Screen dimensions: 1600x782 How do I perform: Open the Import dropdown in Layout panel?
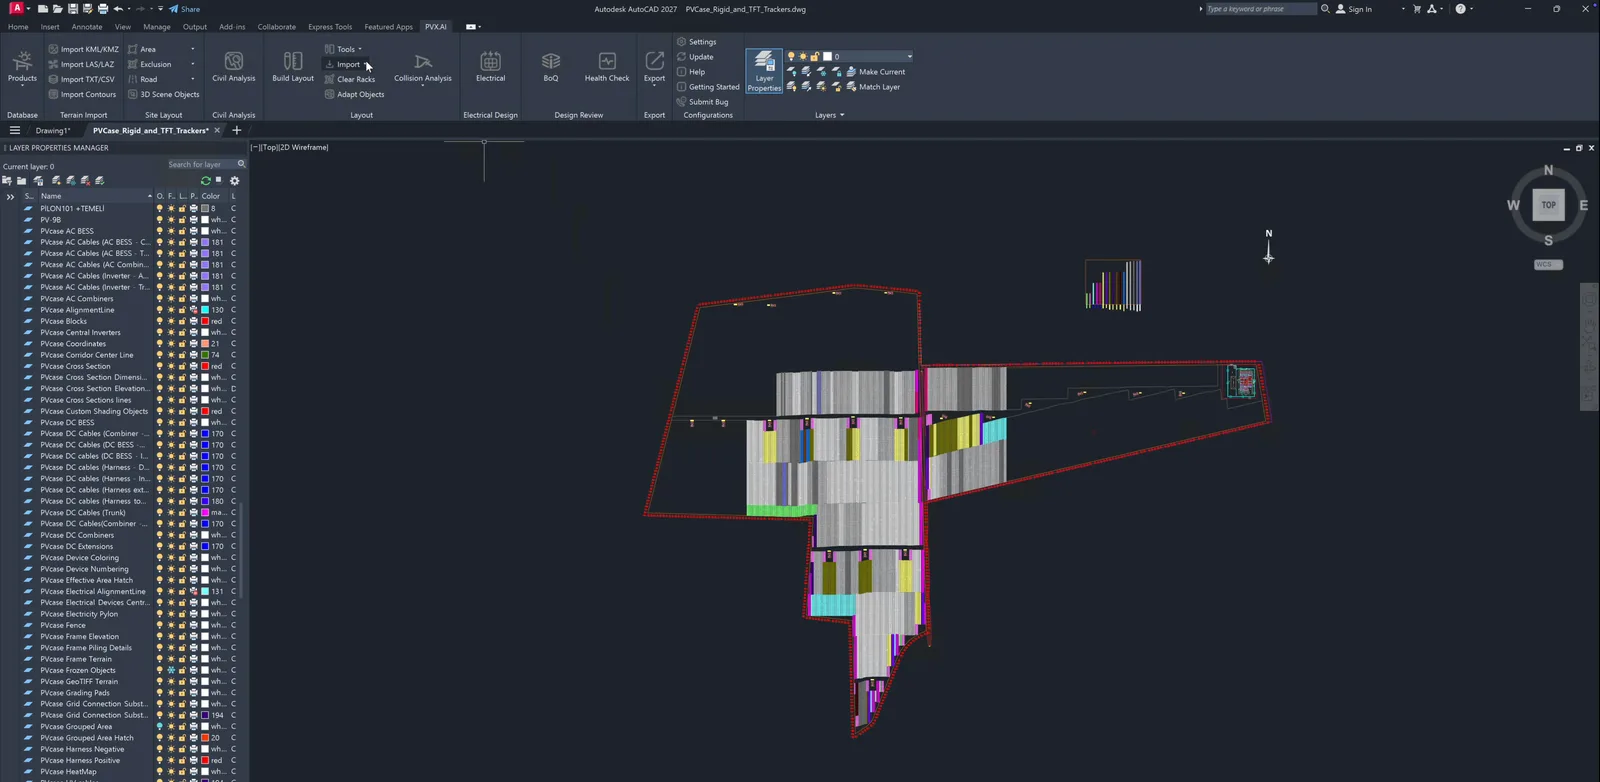345,64
